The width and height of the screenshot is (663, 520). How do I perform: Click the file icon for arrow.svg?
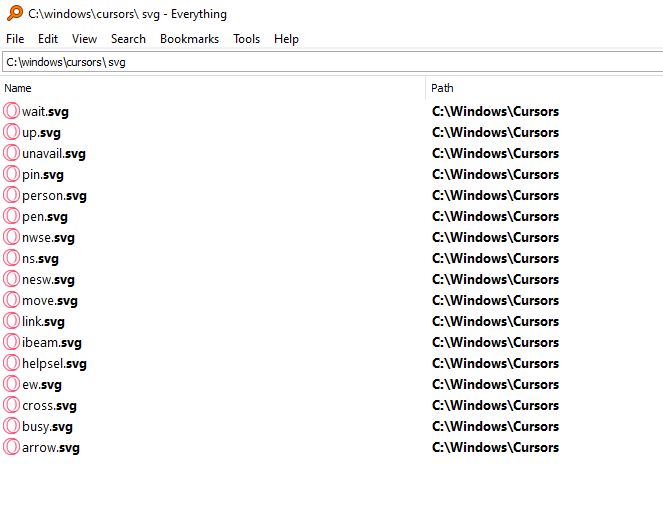[12, 447]
